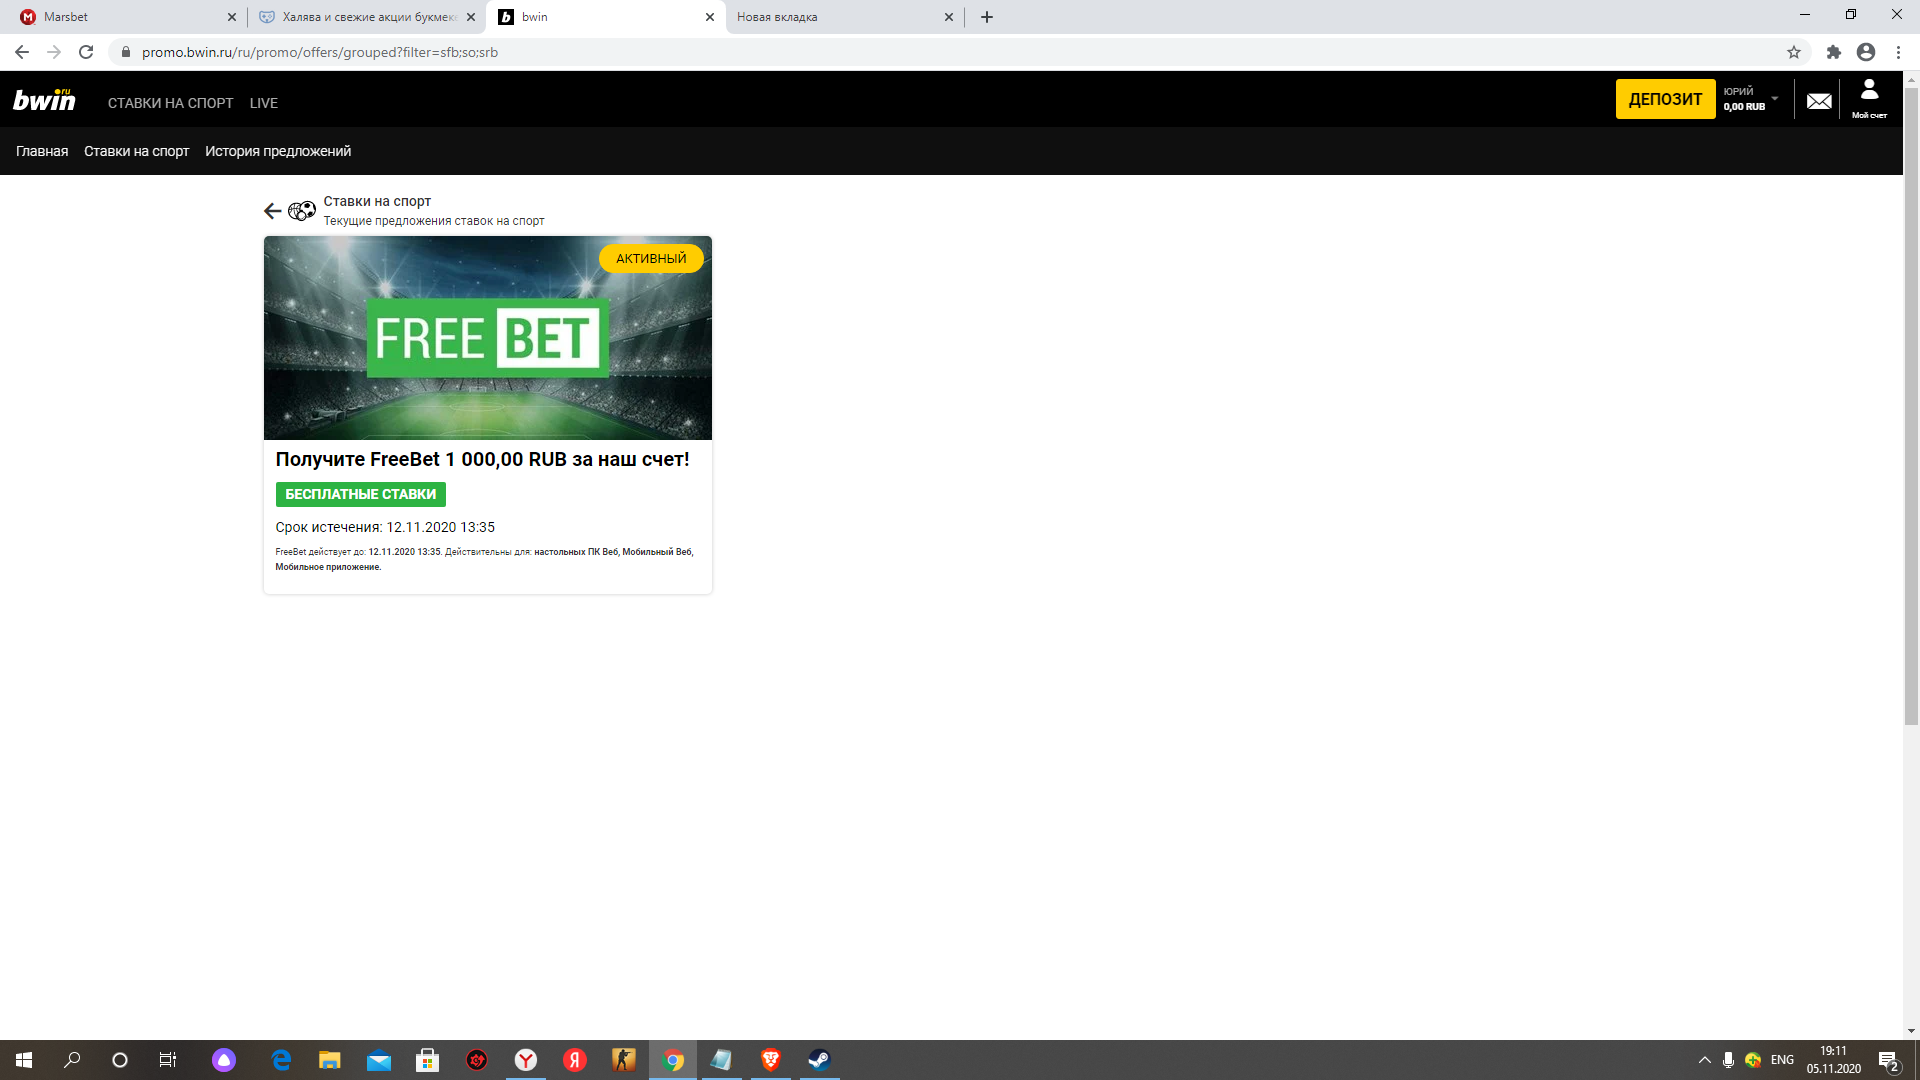
Task: Click the microphone tray icon
Action: coord(1728,1060)
